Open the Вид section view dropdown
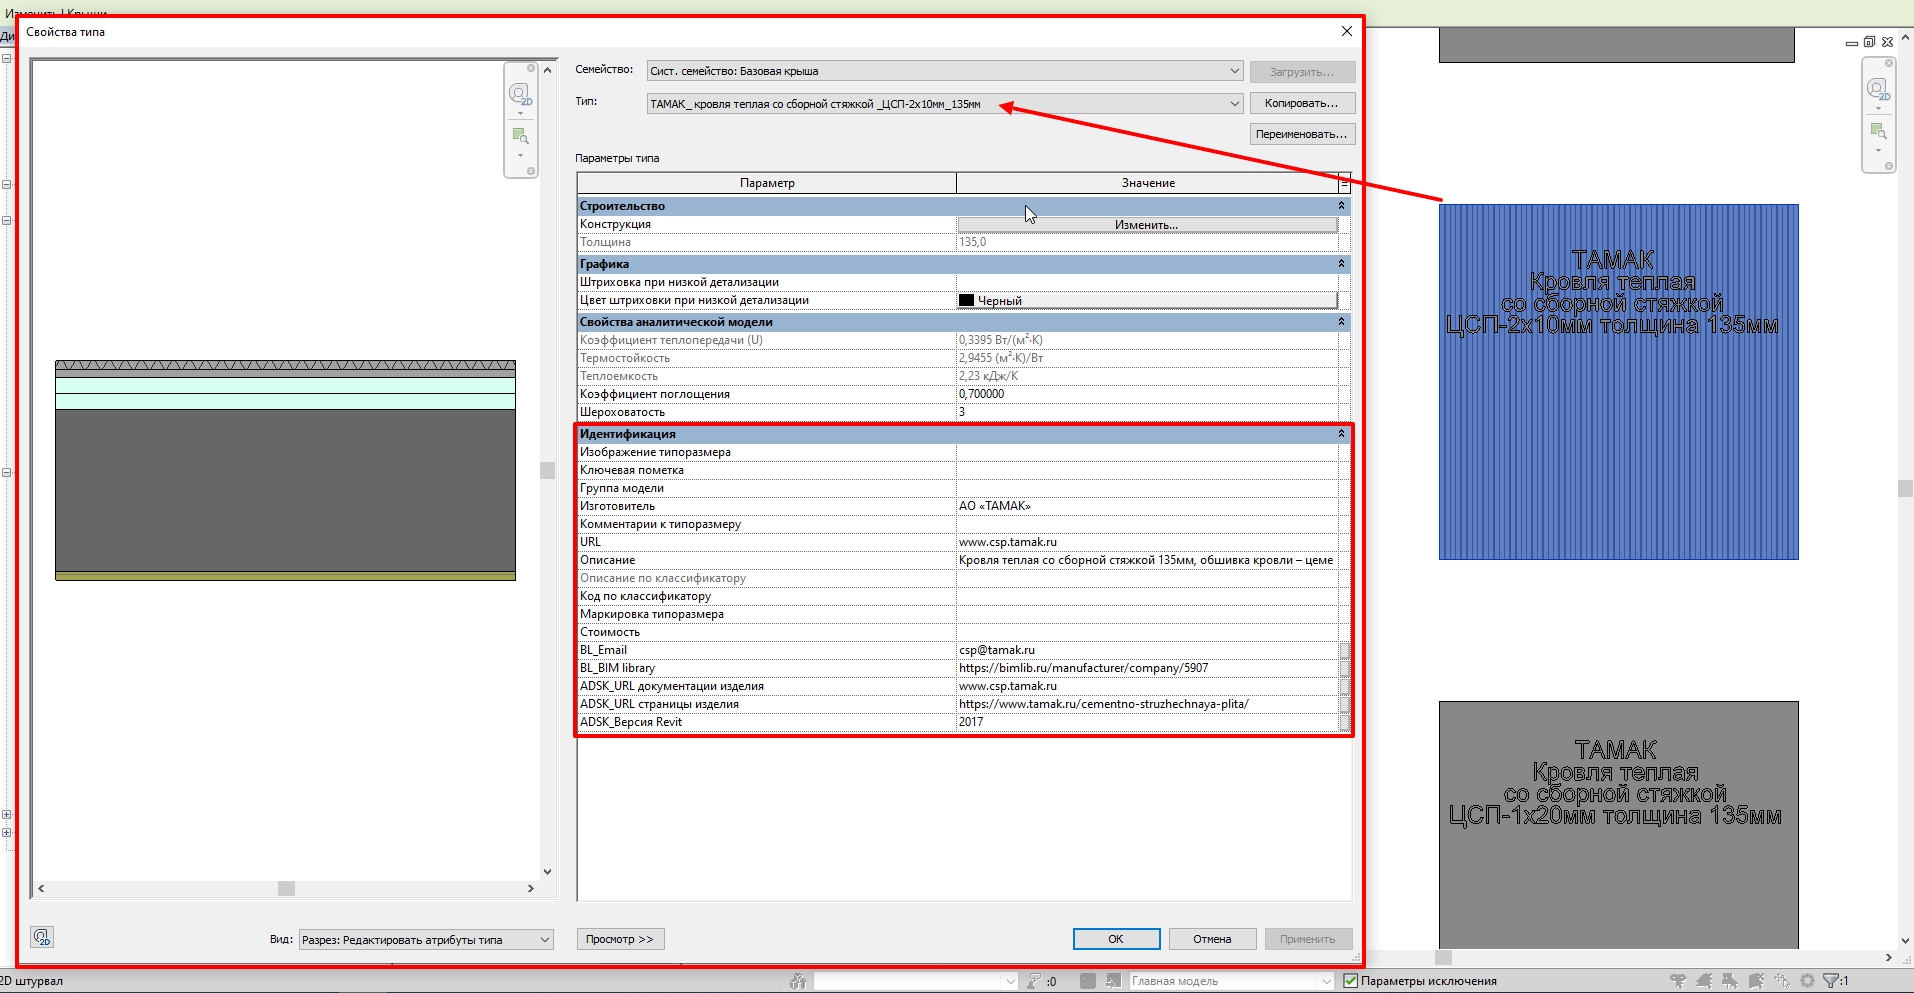 pyautogui.click(x=545, y=939)
